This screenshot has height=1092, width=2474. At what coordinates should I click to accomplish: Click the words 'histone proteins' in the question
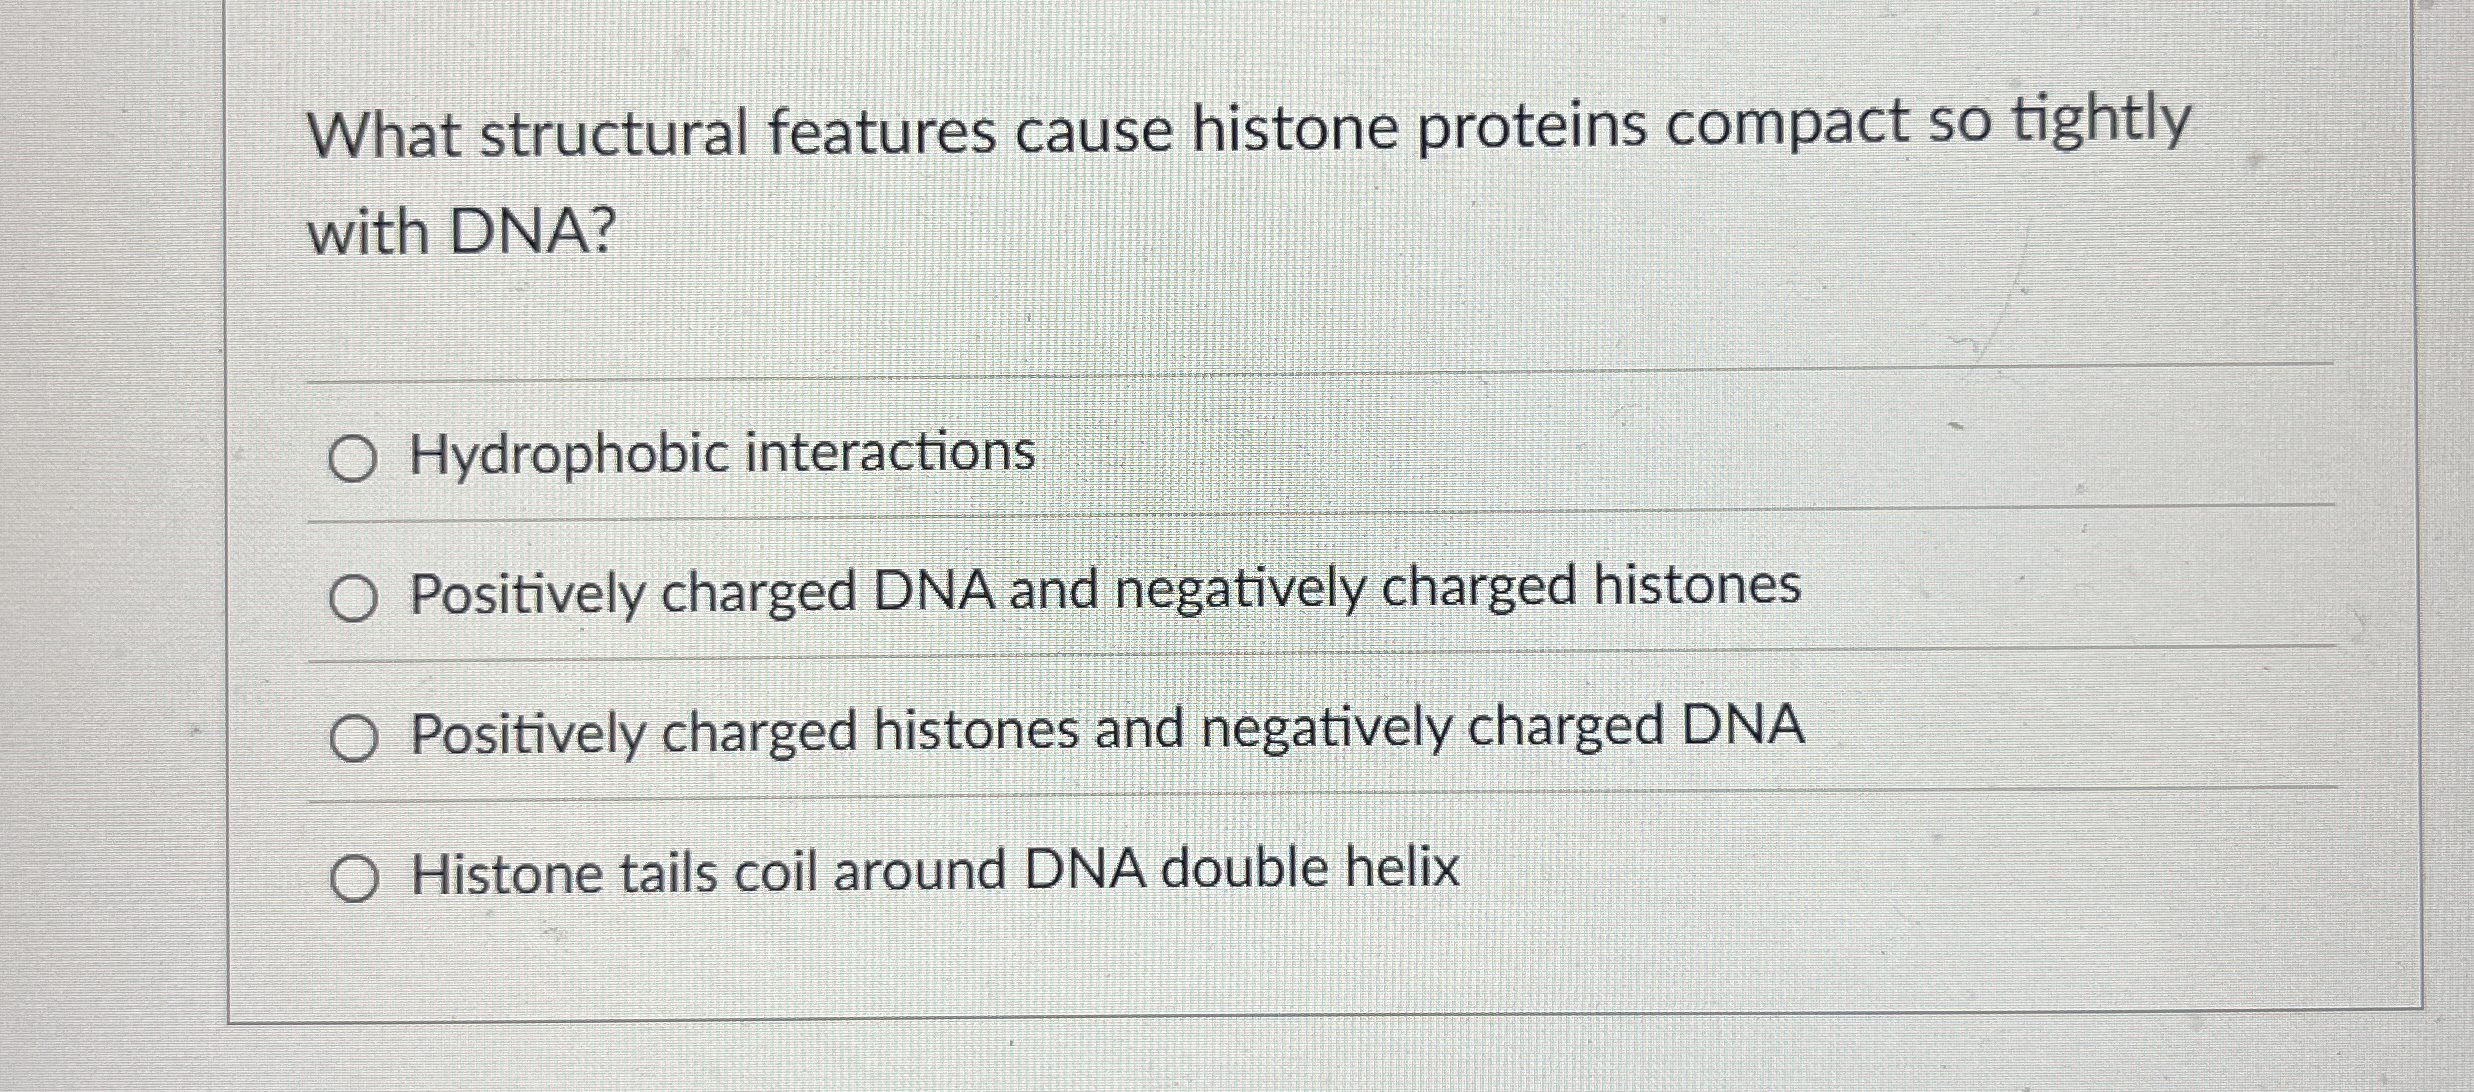click(1430, 125)
